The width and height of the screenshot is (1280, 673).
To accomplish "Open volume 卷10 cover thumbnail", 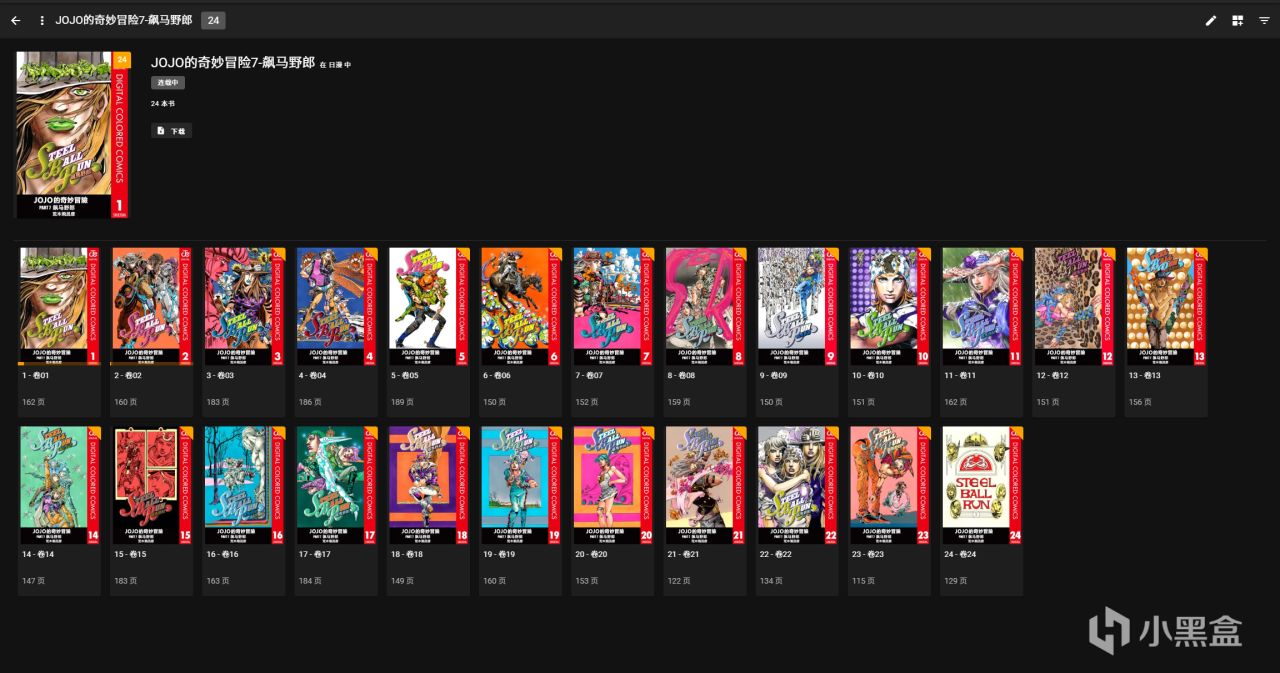I will pyautogui.click(x=890, y=306).
